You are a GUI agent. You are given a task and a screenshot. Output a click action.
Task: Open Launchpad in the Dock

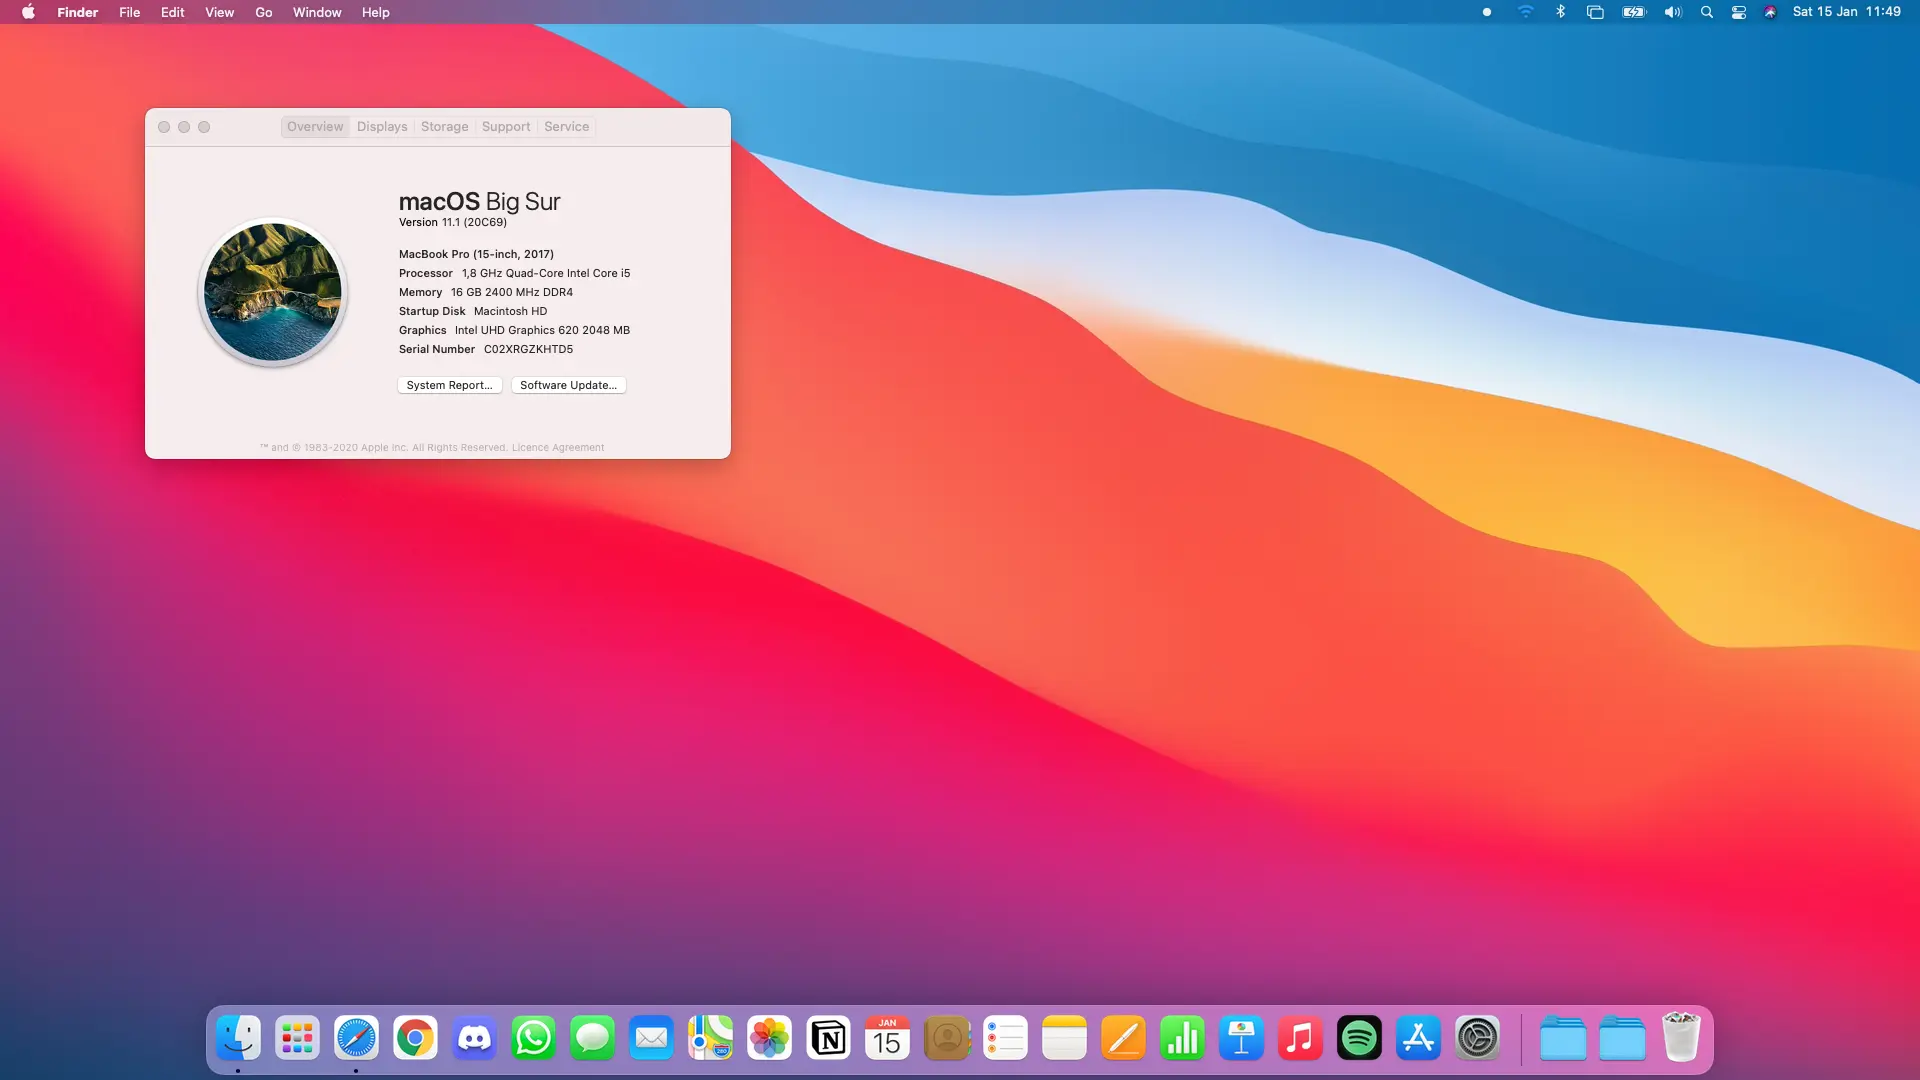297,1038
